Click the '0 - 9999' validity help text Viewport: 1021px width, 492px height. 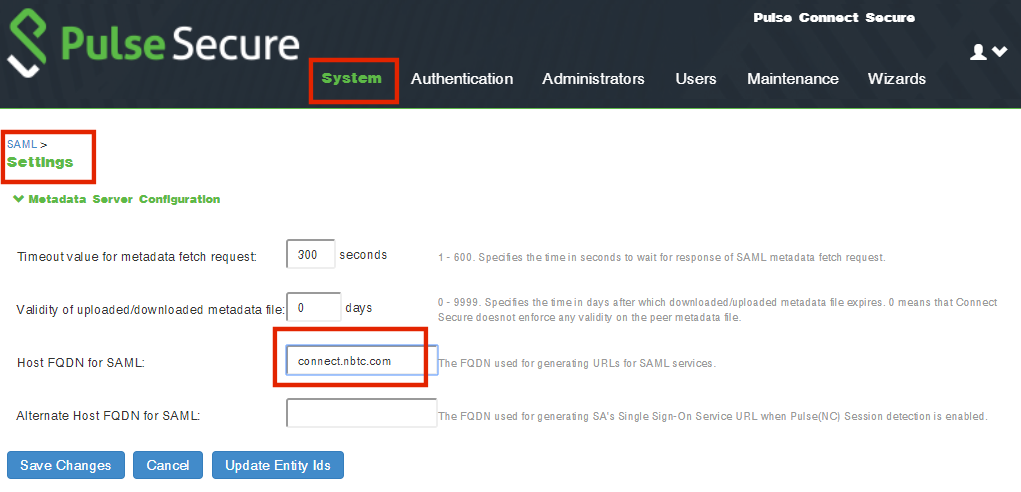718,310
